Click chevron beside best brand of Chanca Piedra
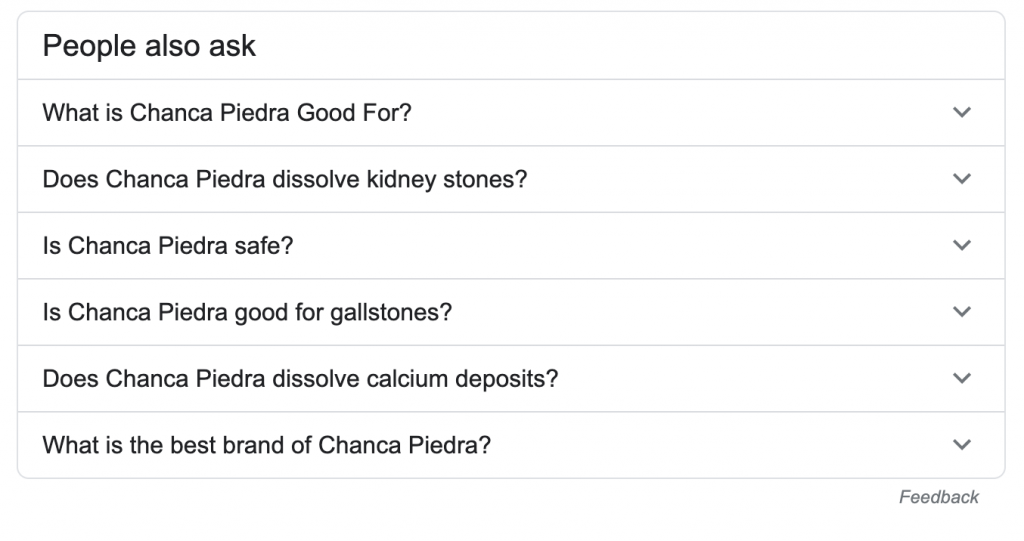 point(961,445)
